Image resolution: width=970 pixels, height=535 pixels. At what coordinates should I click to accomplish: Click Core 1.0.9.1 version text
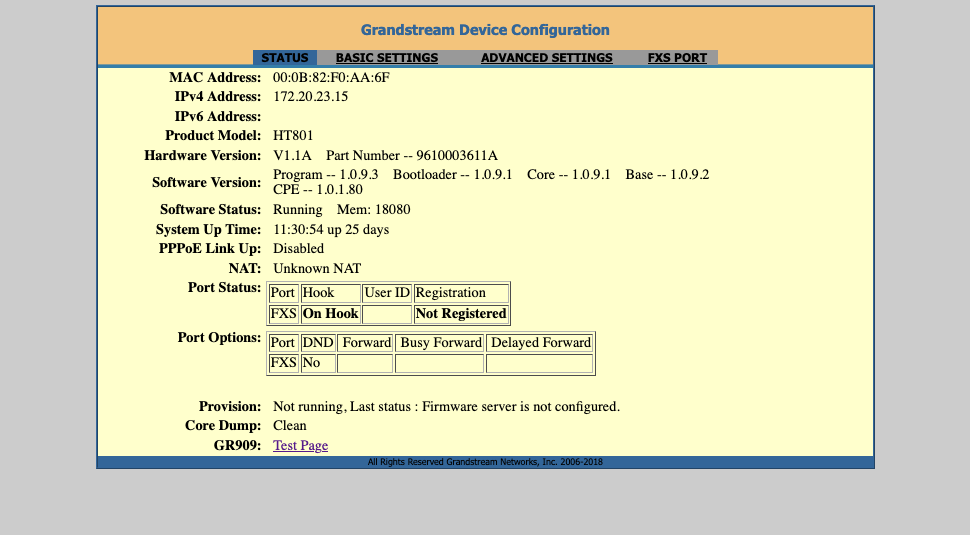[569, 174]
